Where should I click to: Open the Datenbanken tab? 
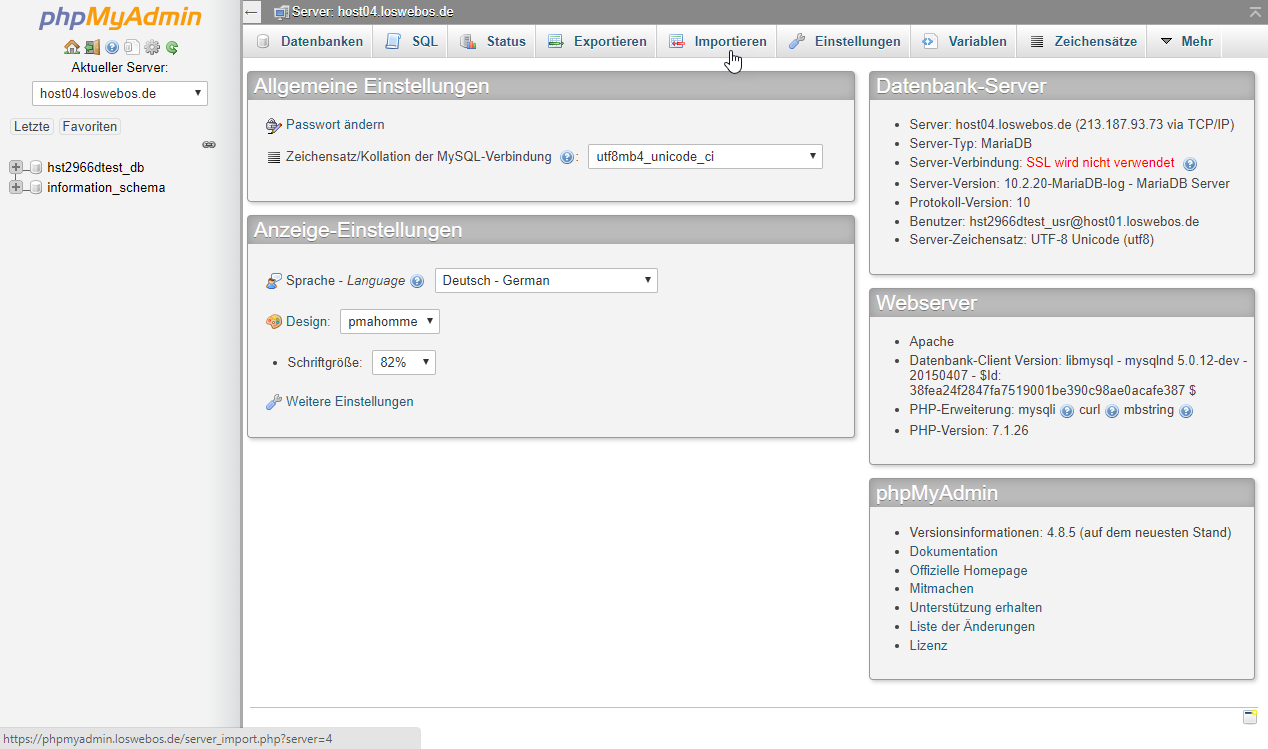tap(310, 42)
